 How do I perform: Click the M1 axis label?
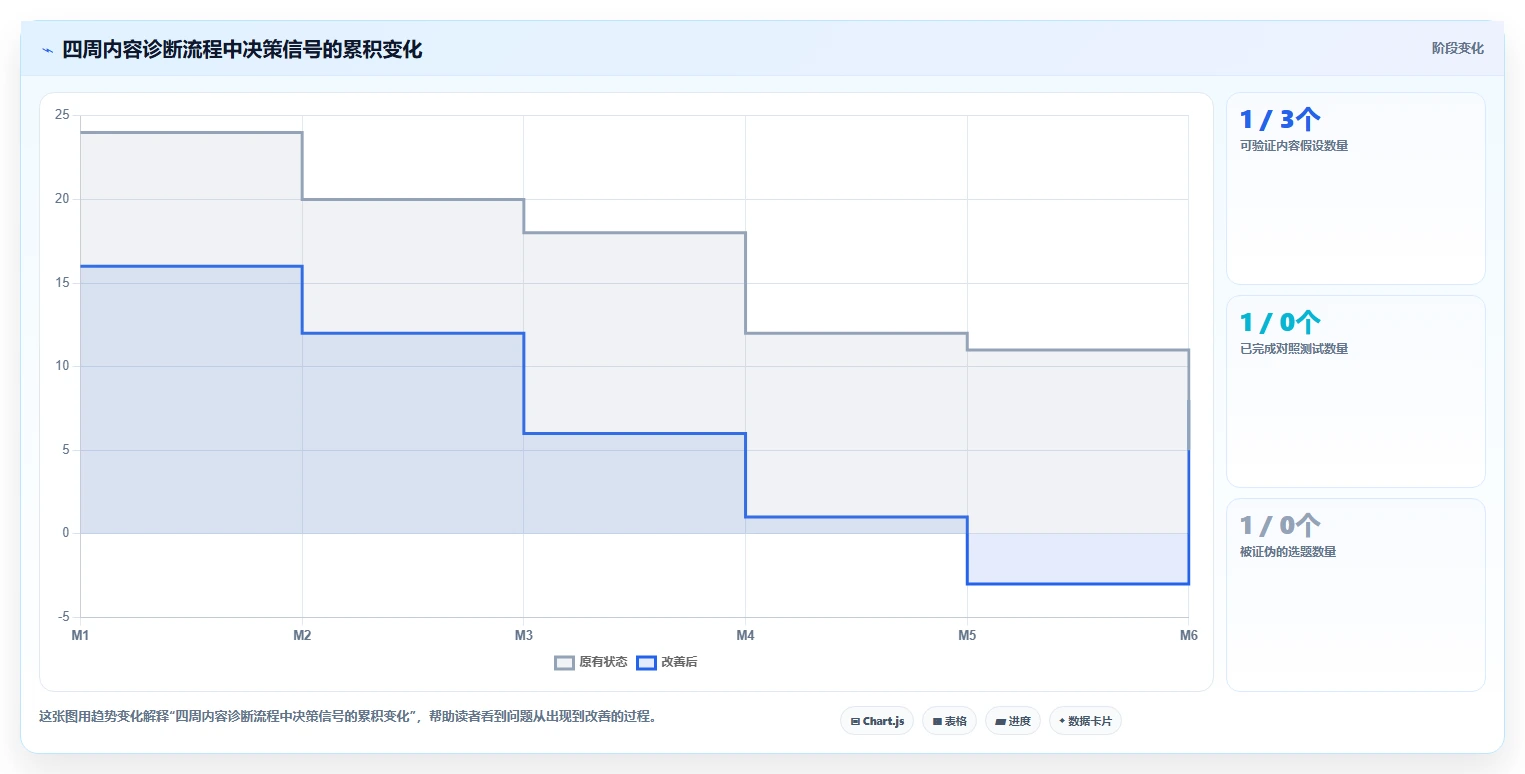click(x=80, y=635)
